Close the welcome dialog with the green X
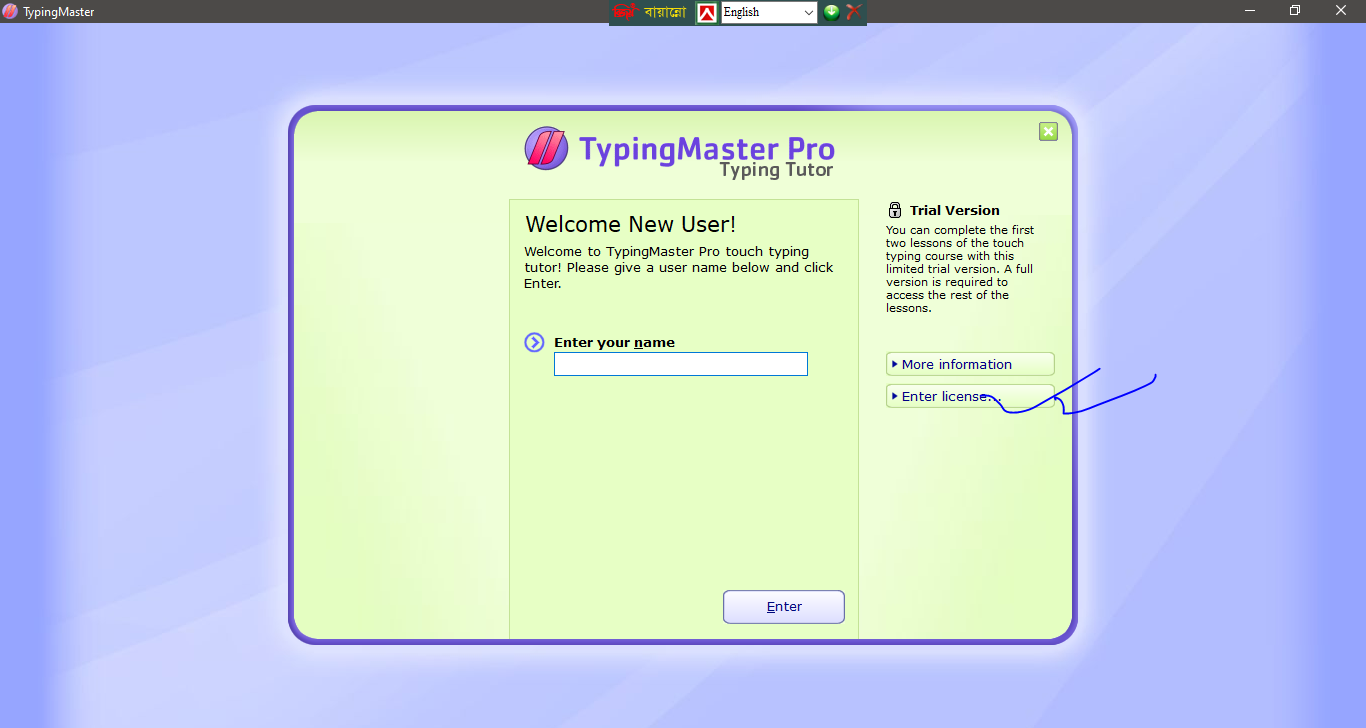This screenshot has width=1366, height=728. click(x=1048, y=131)
